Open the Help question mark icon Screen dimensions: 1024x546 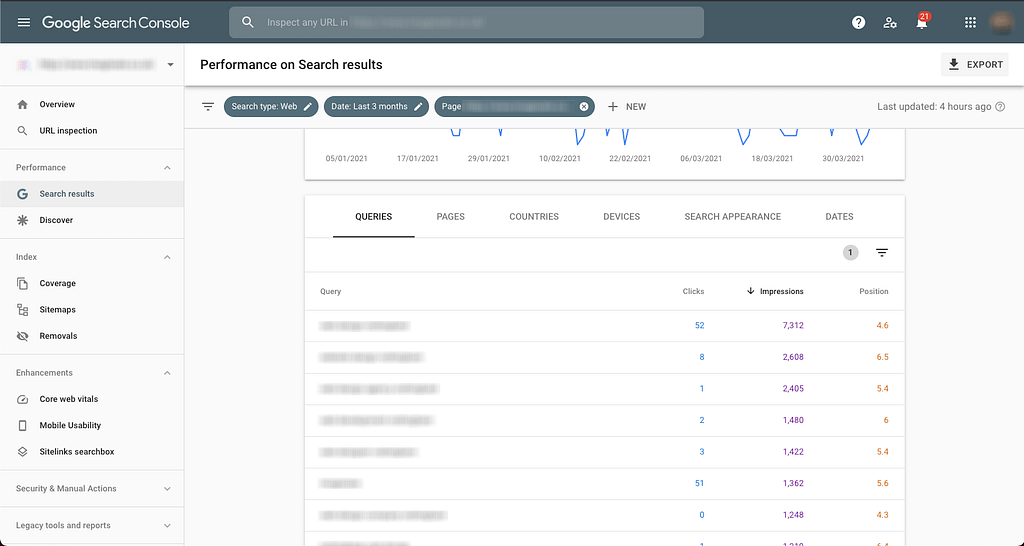click(x=858, y=23)
